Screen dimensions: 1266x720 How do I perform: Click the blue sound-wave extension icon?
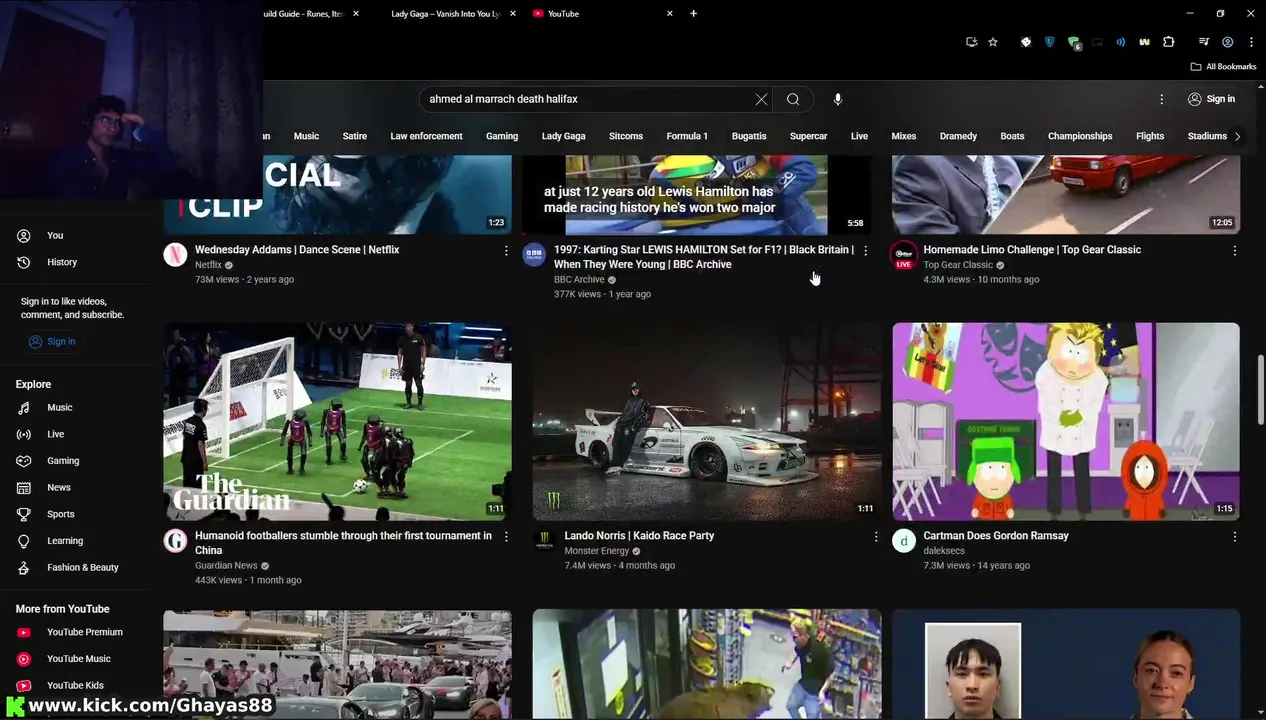[x=1121, y=42]
